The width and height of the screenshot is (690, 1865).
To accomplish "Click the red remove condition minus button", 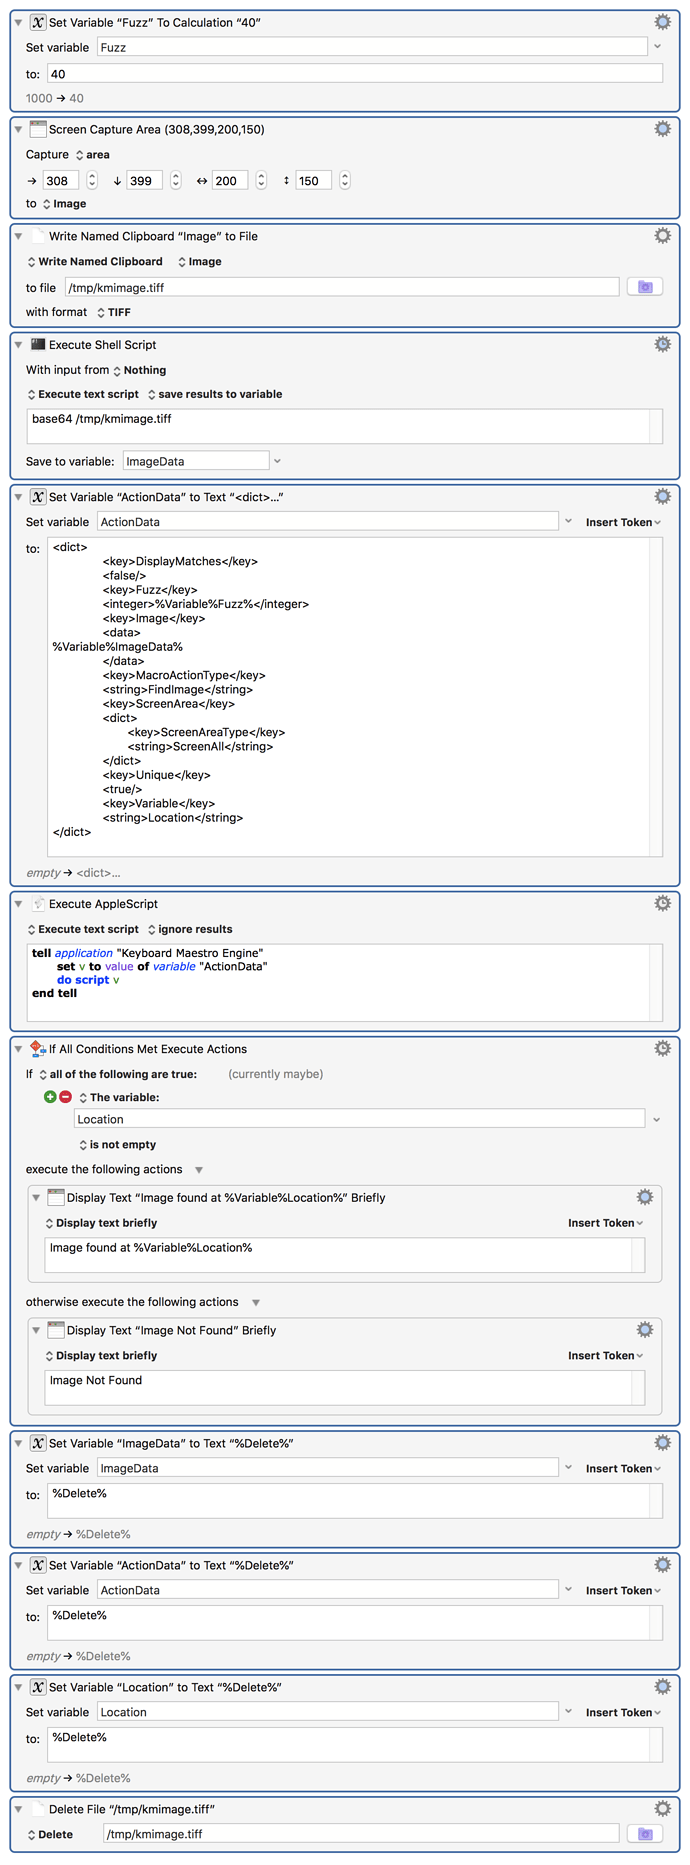I will pyautogui.click(x=65, y=1097).
